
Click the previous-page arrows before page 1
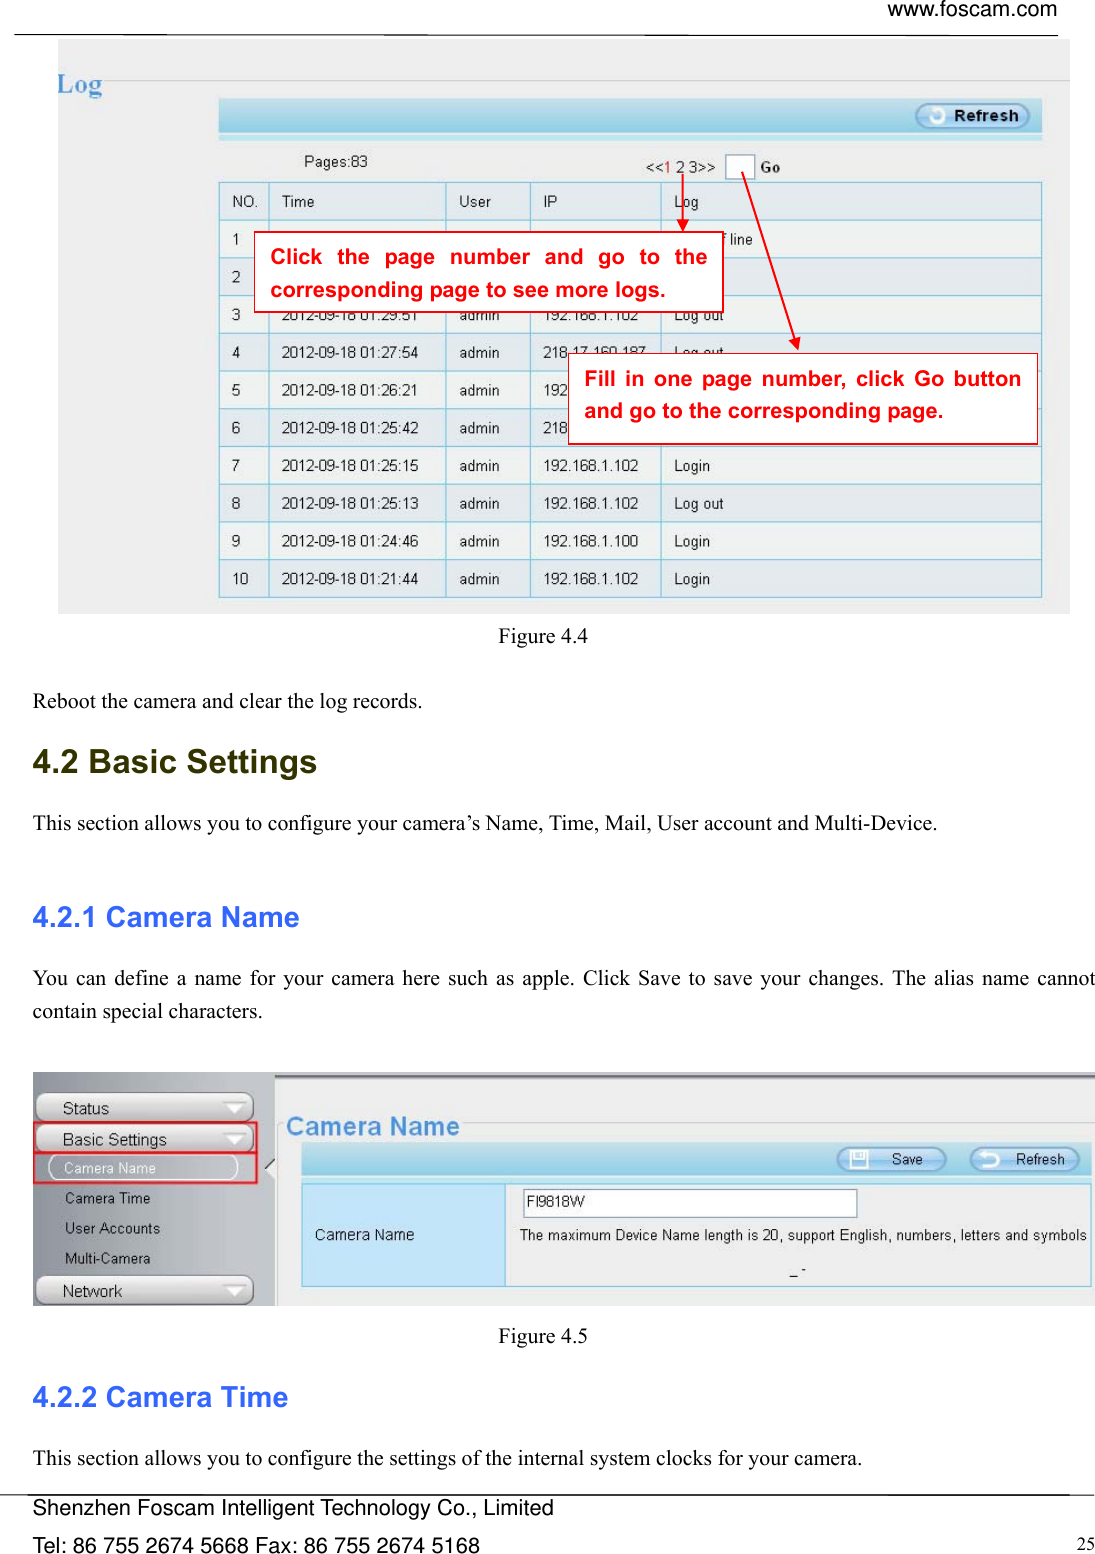click(654, 166)
